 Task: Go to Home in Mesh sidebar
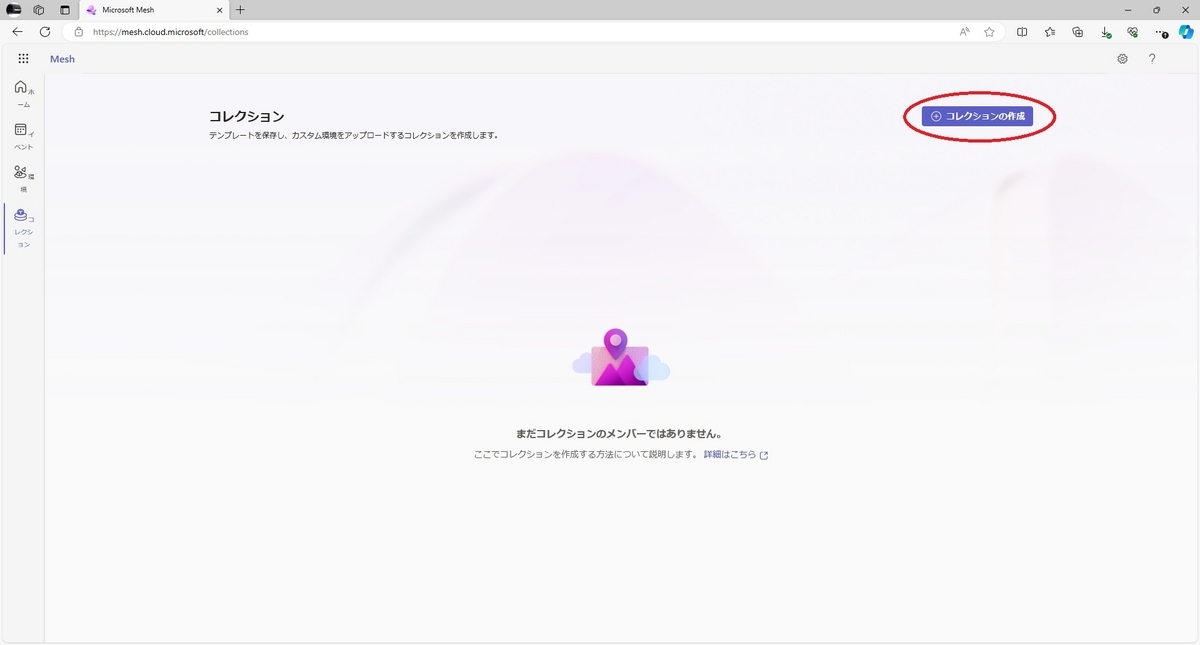coord(23,93)
